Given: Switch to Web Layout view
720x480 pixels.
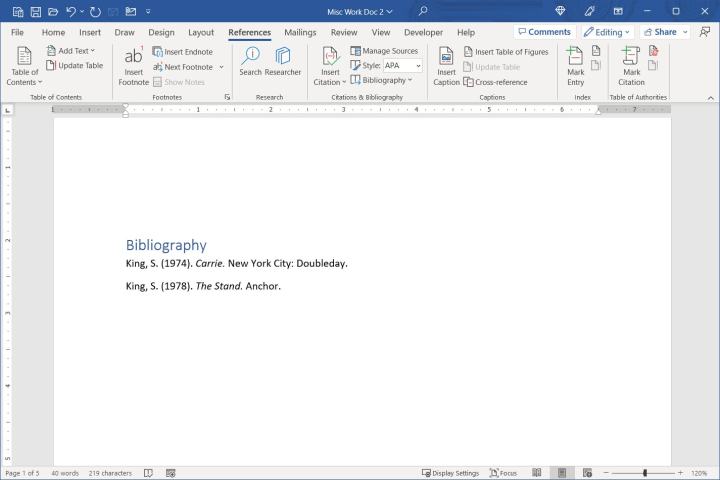Looking at the screenshot, I should click(x=586, y=473).
